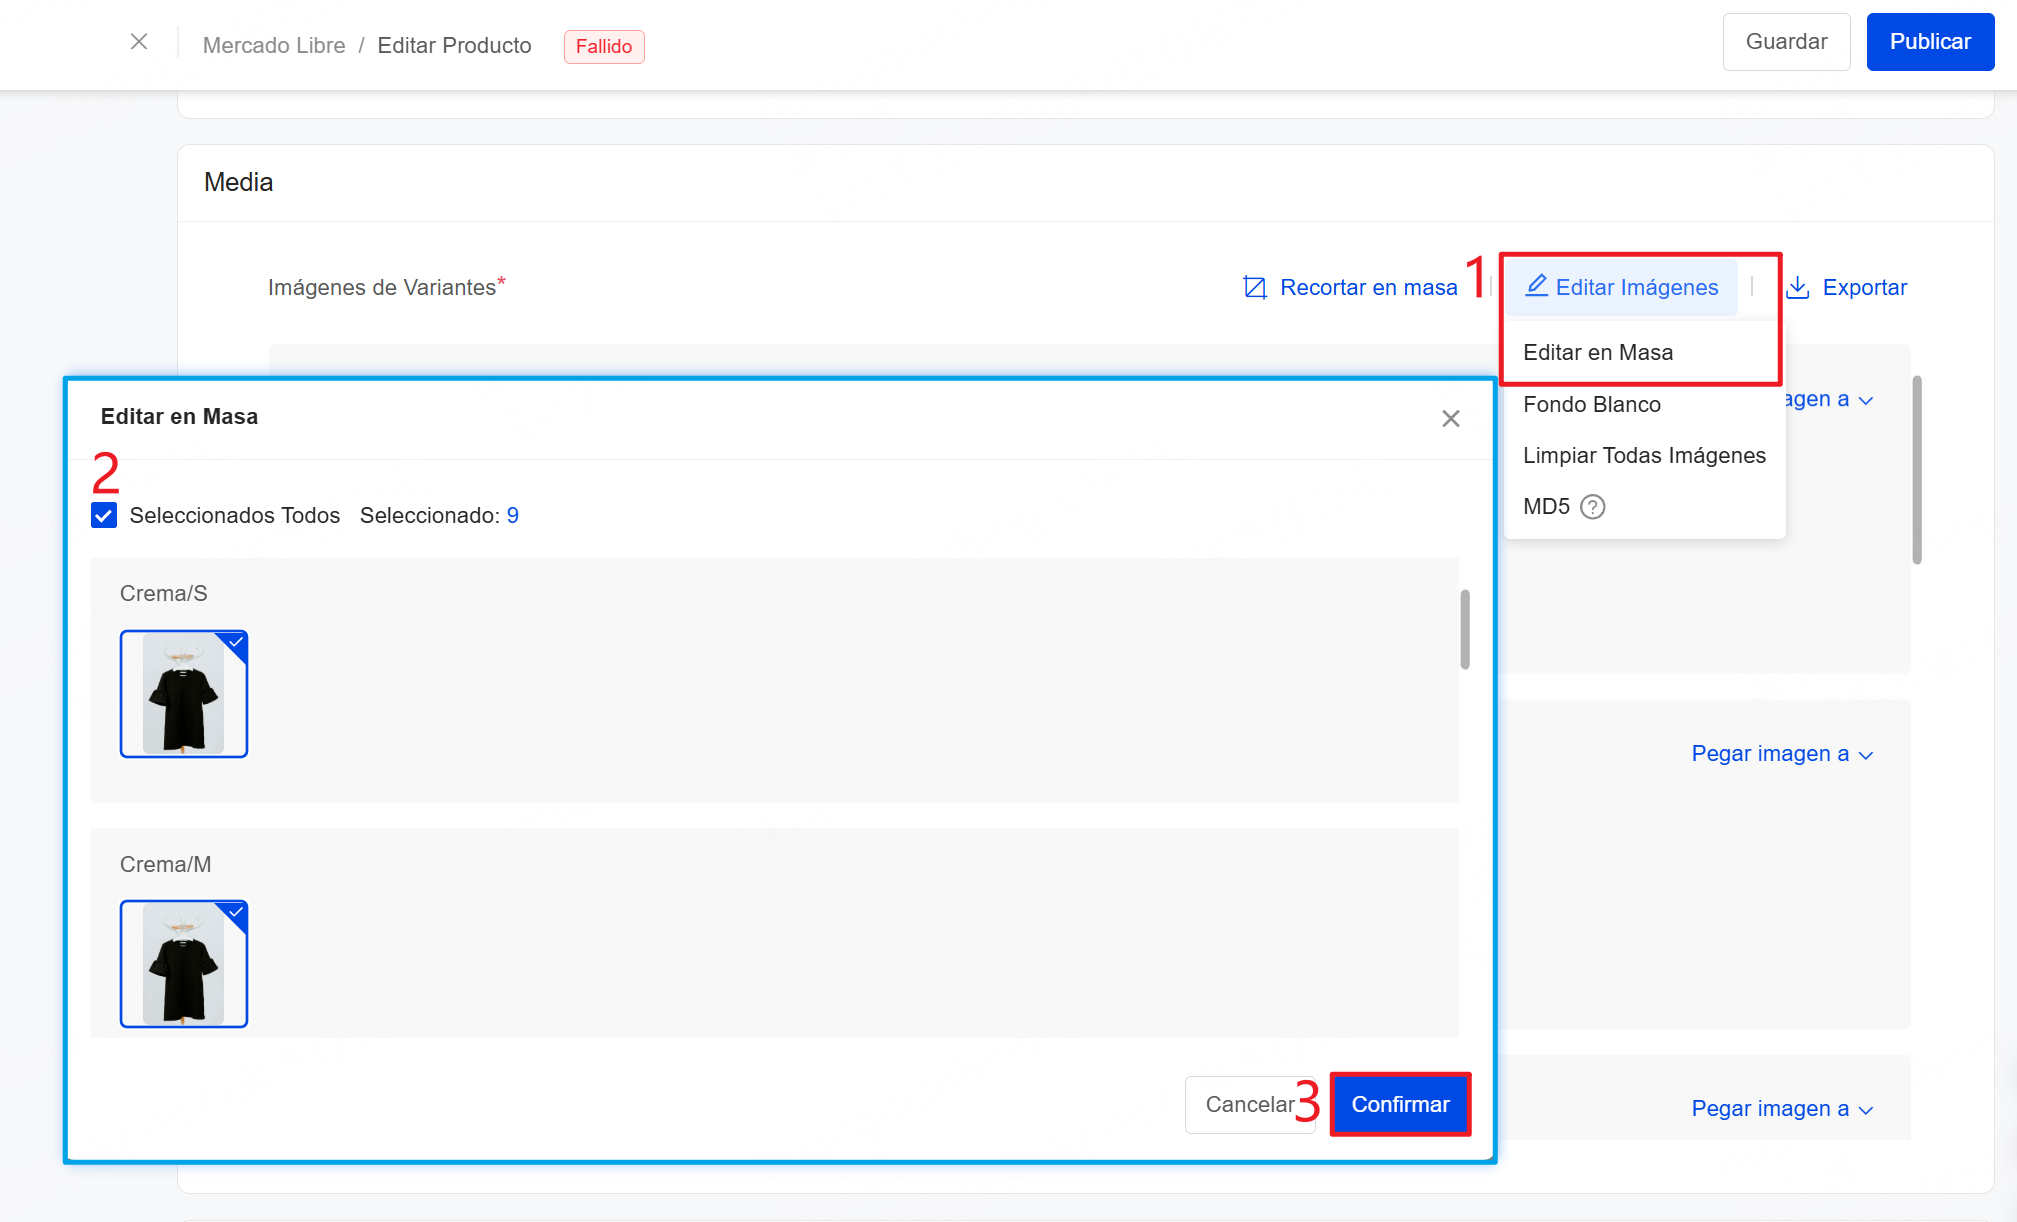Close the Editar en Masa dialog
The height and width of the screenshot is (1222, 2017).
pyautogui.click(x=1451, y=419)
